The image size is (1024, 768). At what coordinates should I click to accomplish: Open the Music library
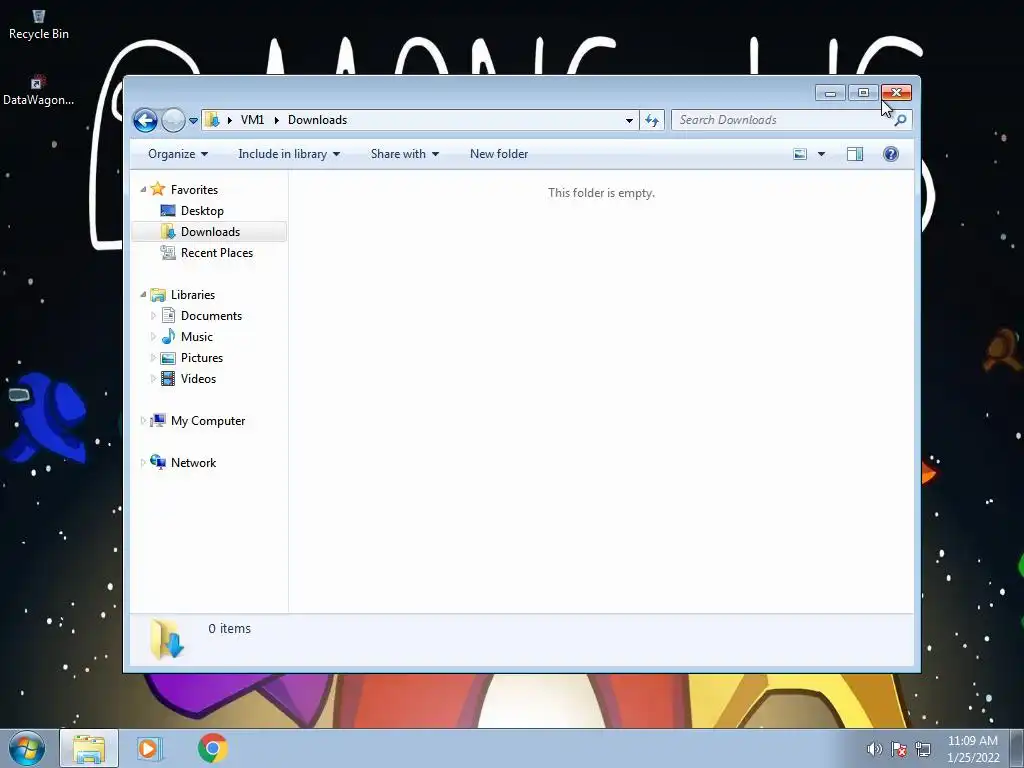coord(197,337)
